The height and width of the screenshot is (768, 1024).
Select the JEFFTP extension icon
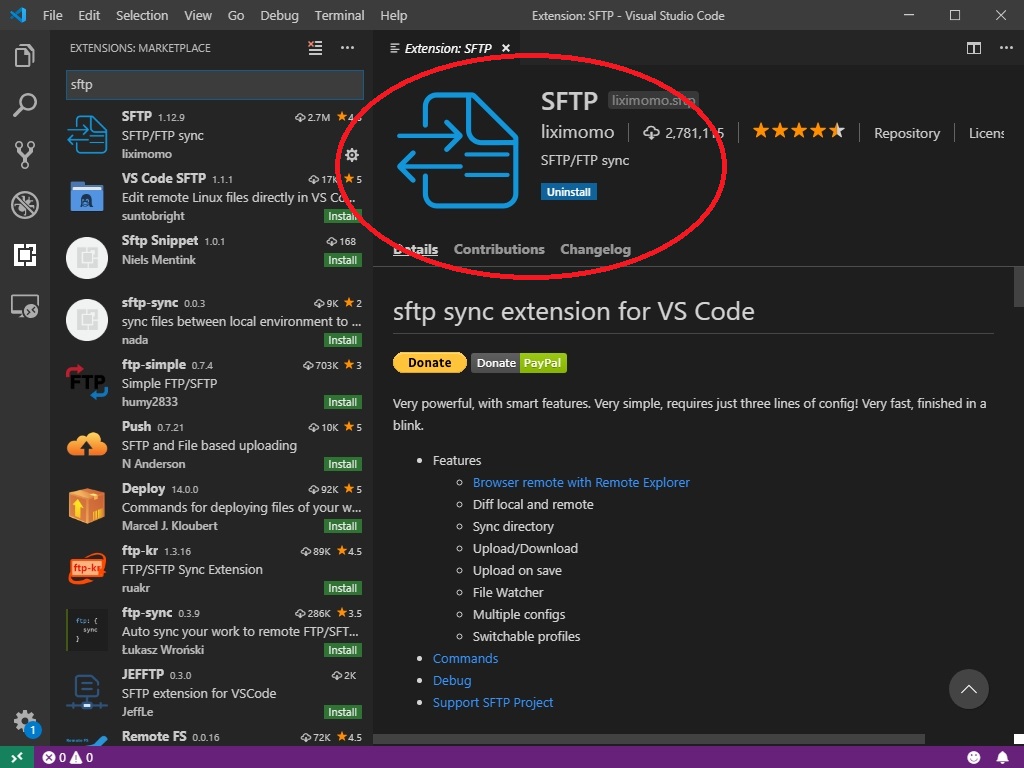[87, 692]
